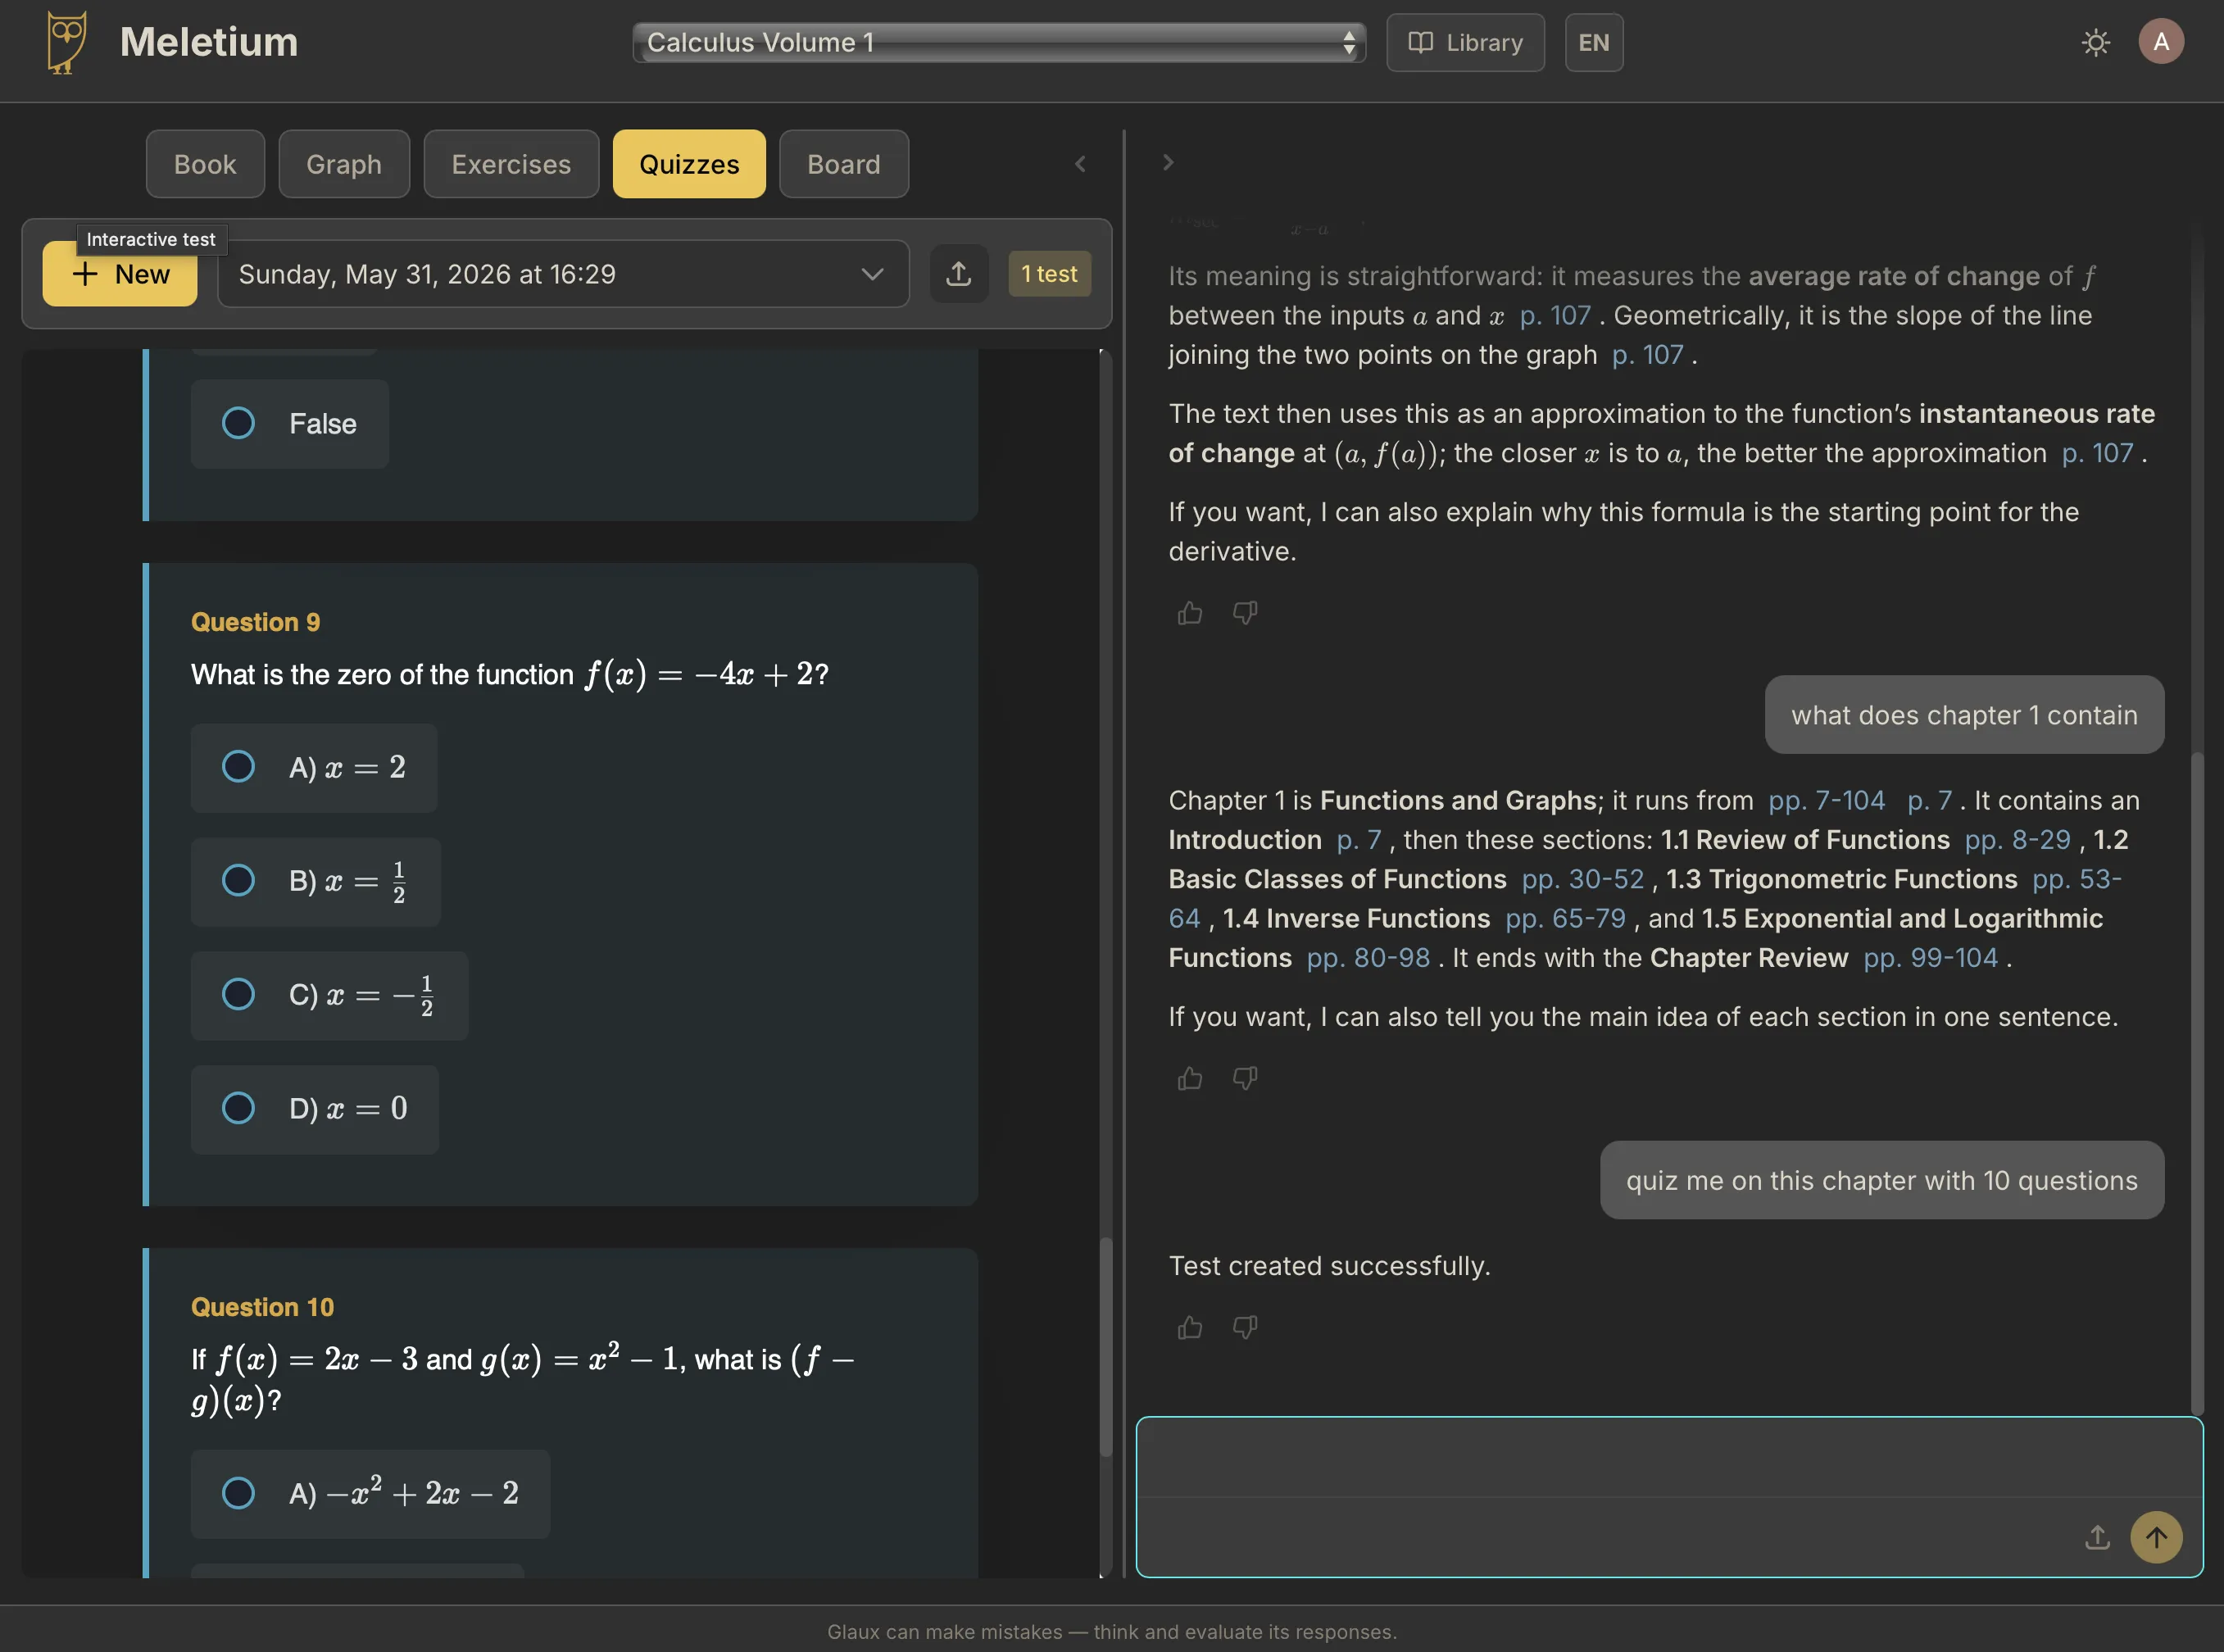Click the export test upload icon
This screenshot has height=1652, width=2224.
click(x=958, y=274)
